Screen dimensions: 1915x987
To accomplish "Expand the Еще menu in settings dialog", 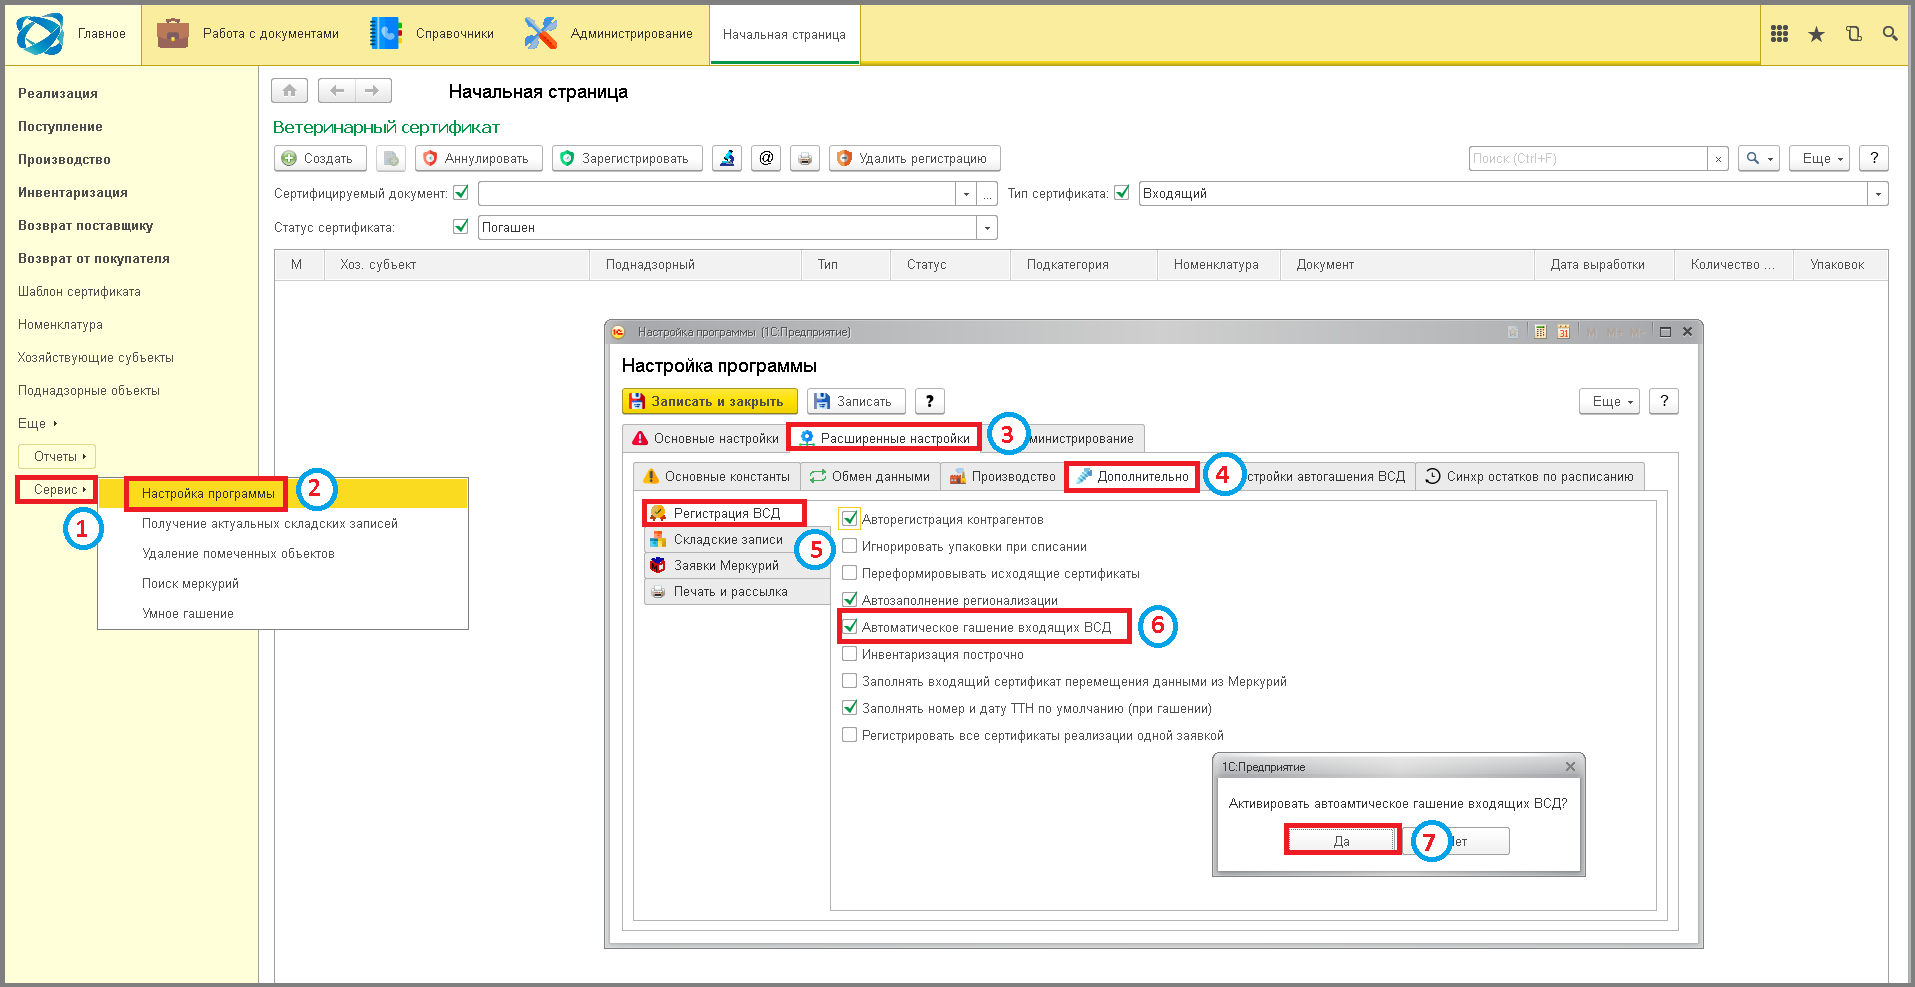I will coord(1610,401).
